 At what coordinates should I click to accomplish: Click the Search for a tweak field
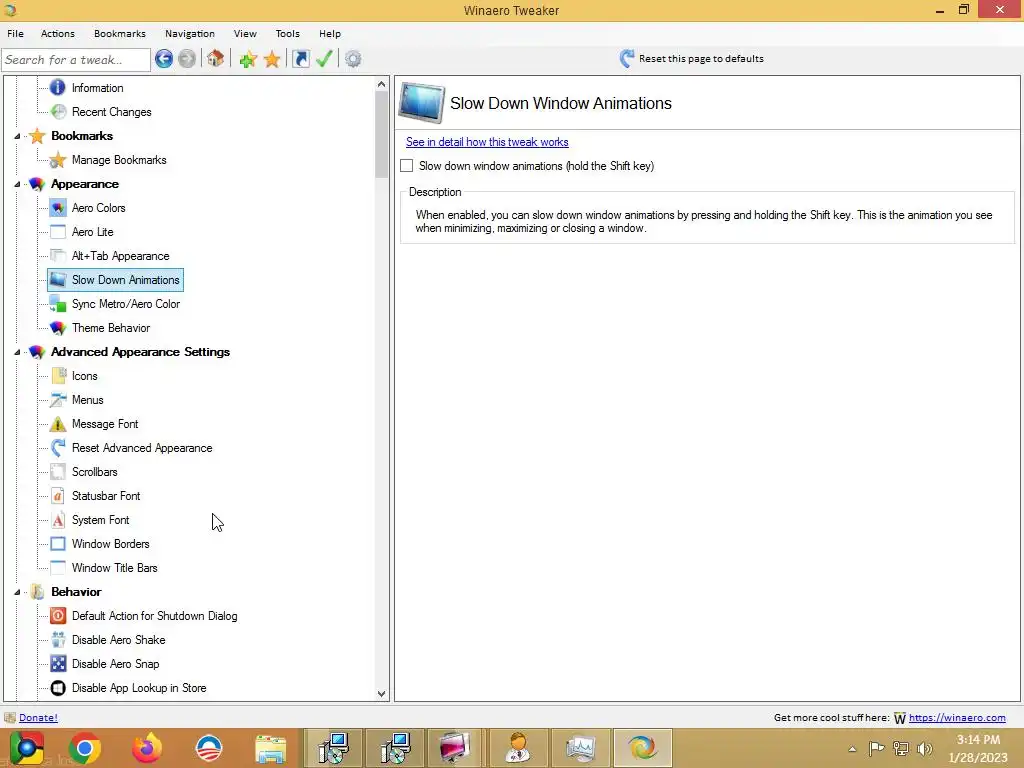pos(76,59)
